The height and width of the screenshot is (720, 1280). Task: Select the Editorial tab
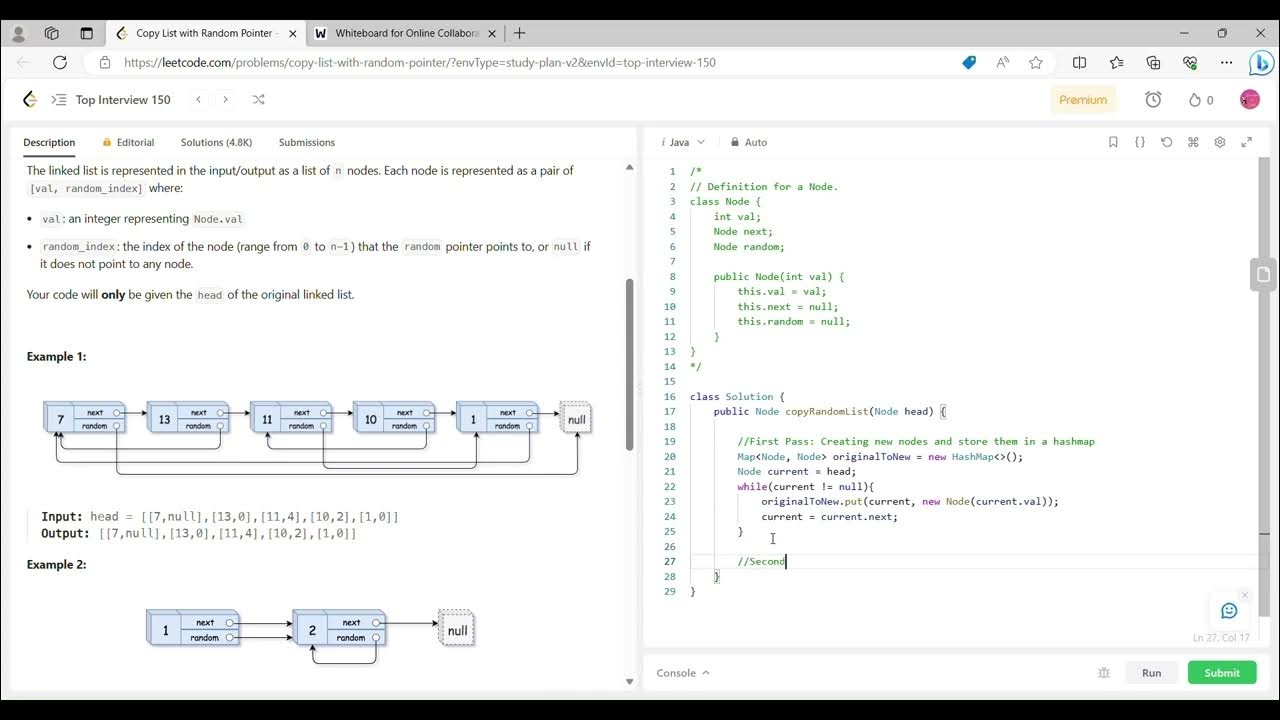tap(126, 142)
